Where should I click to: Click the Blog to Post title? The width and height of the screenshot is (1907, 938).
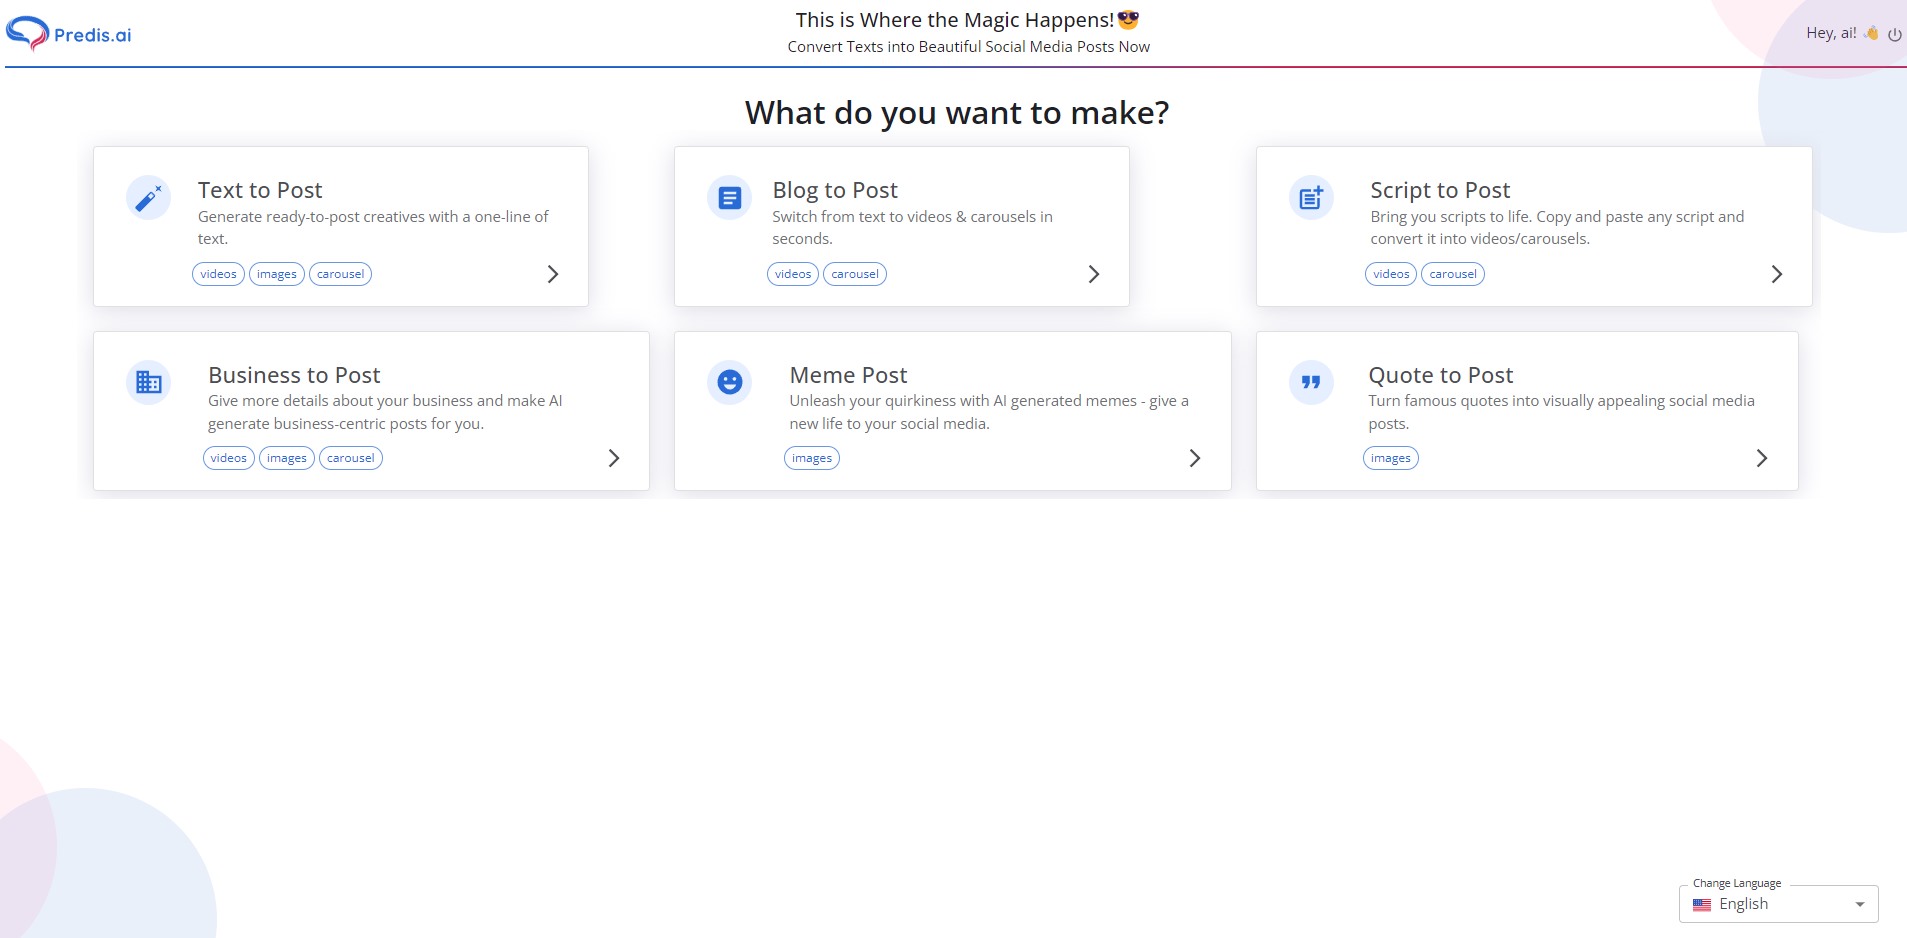(835, 190)
